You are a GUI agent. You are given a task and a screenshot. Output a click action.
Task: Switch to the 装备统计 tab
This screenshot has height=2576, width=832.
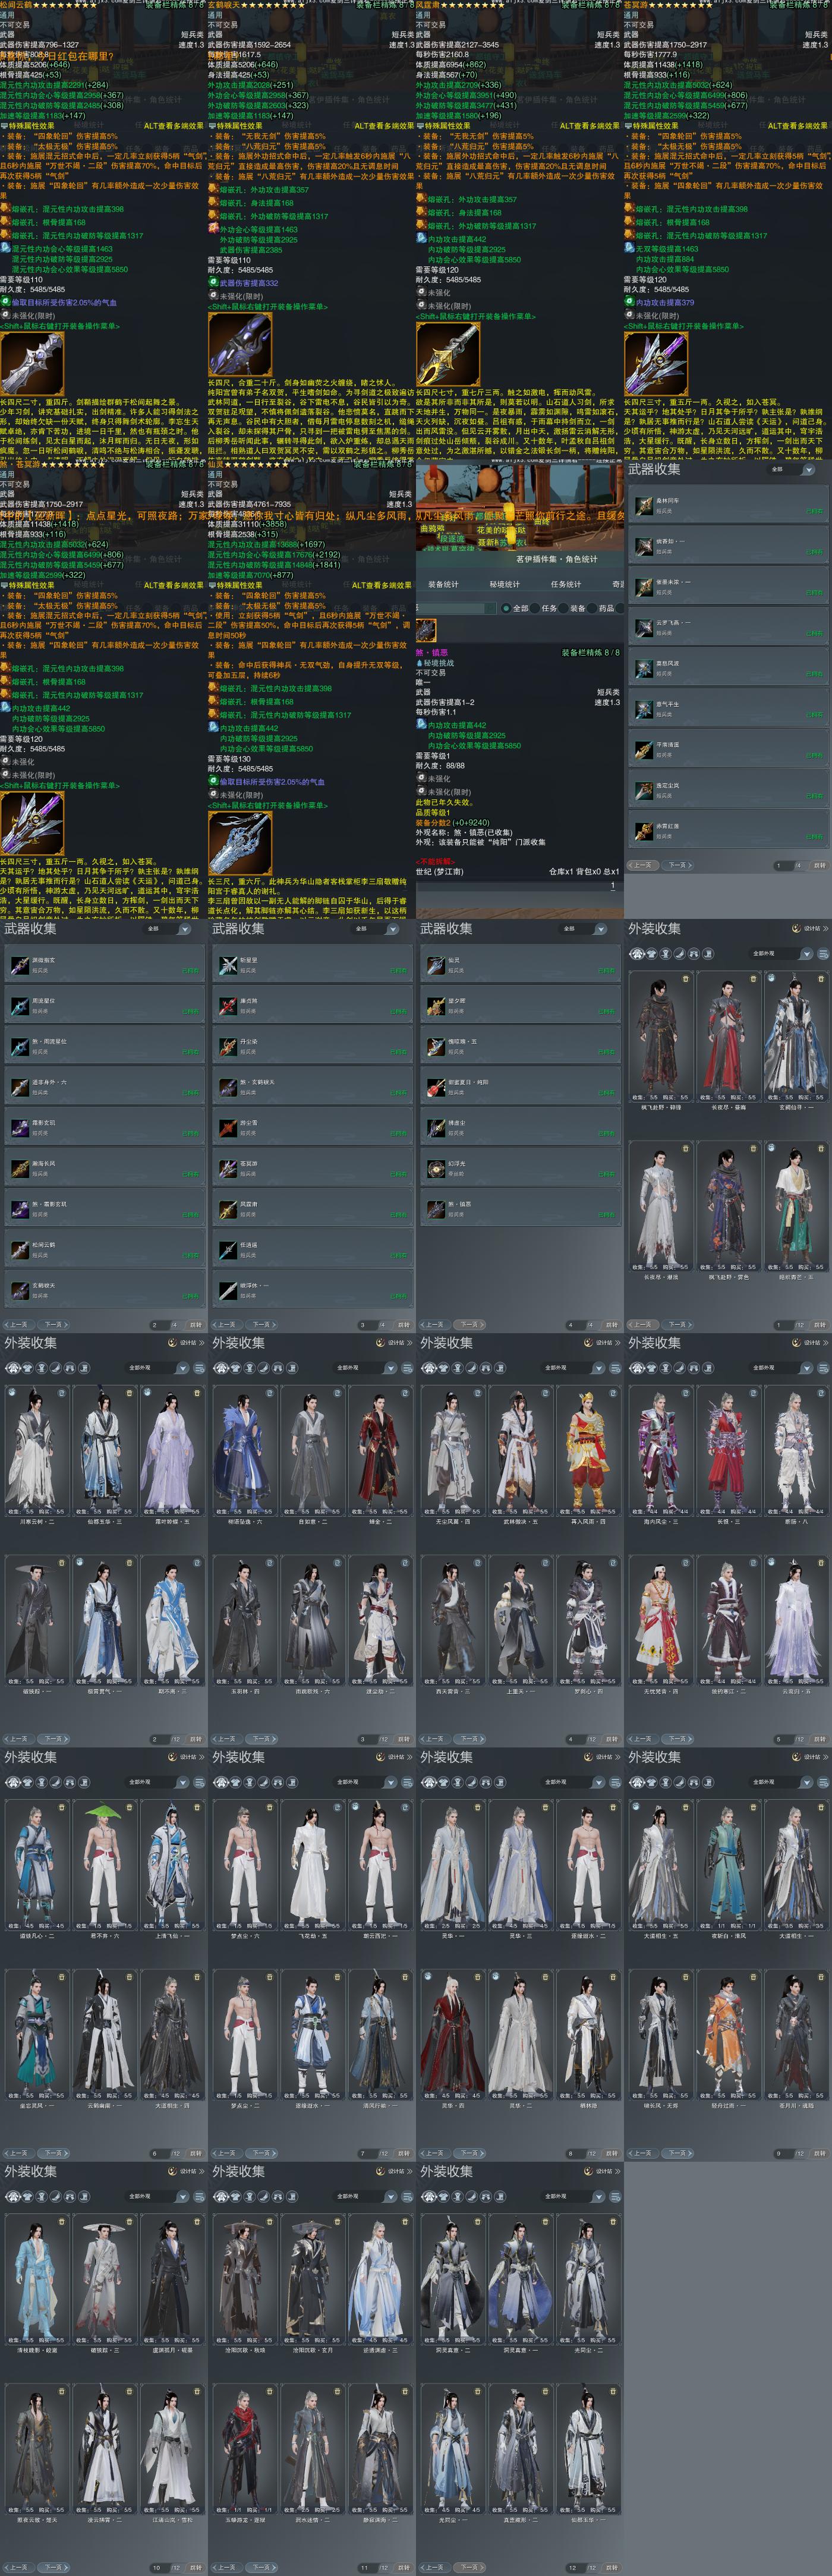coord(443,584)
